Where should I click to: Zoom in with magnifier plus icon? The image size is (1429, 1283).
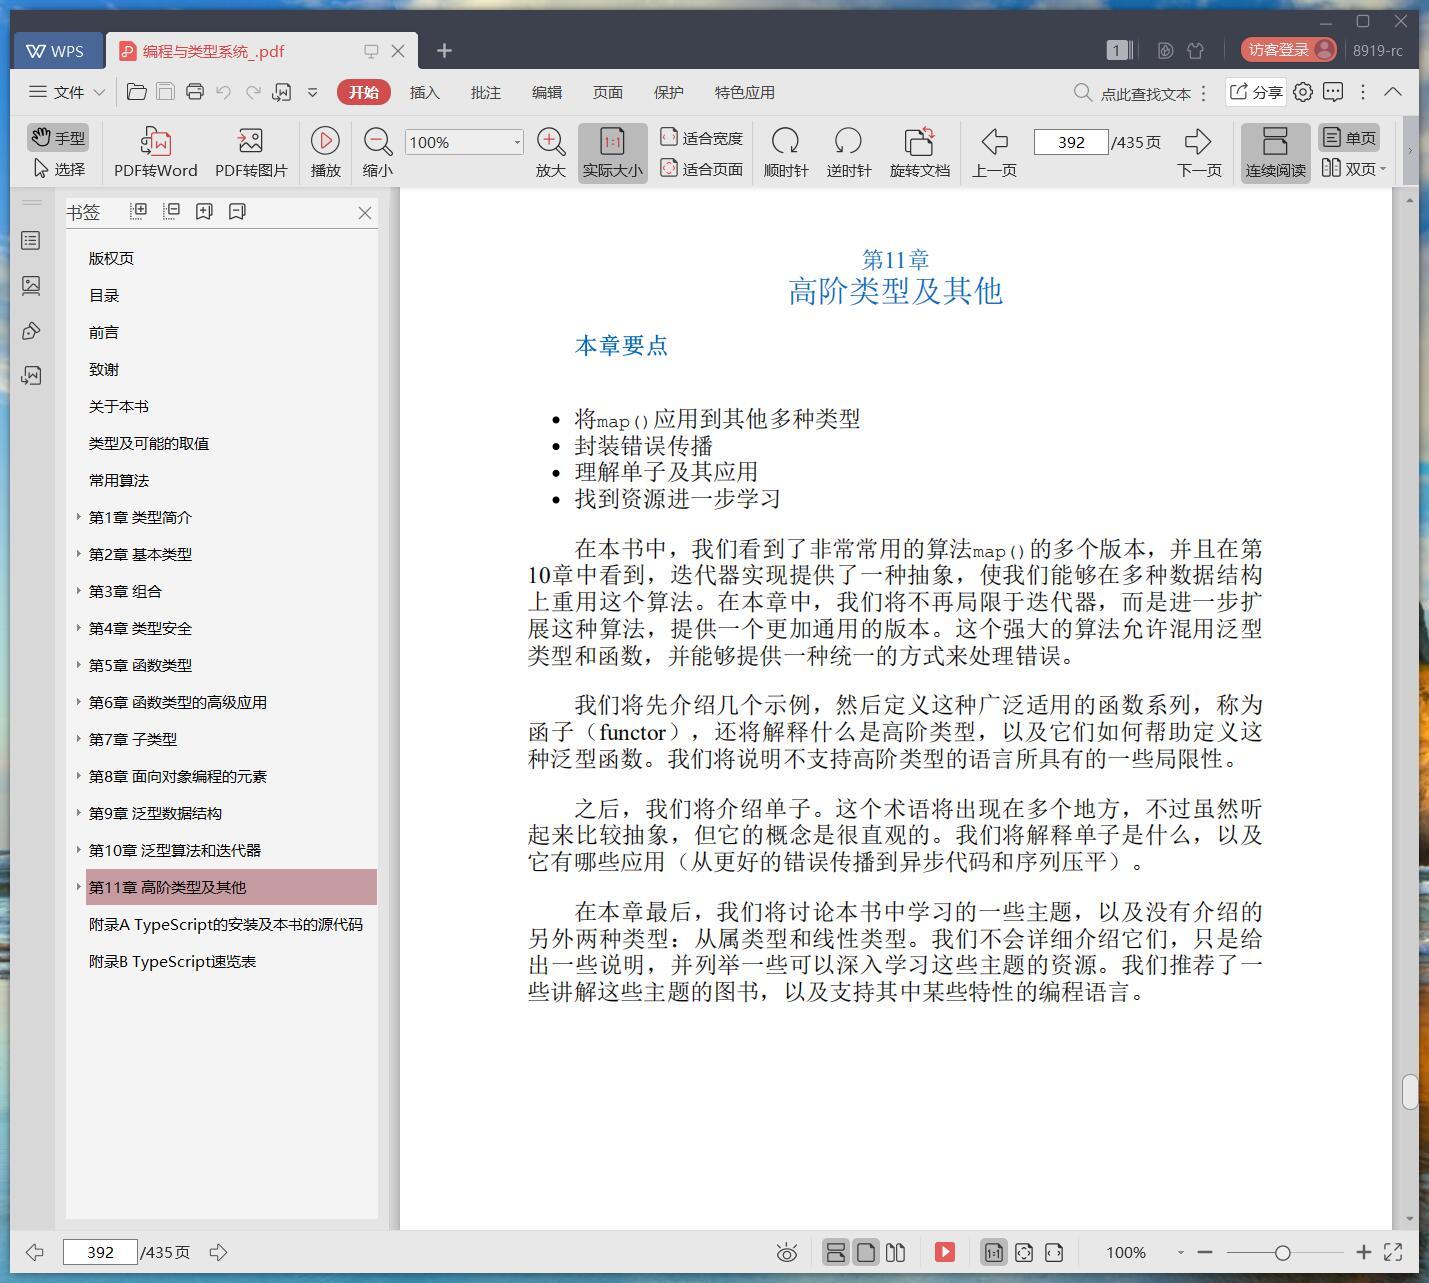(x=551, y=153)
